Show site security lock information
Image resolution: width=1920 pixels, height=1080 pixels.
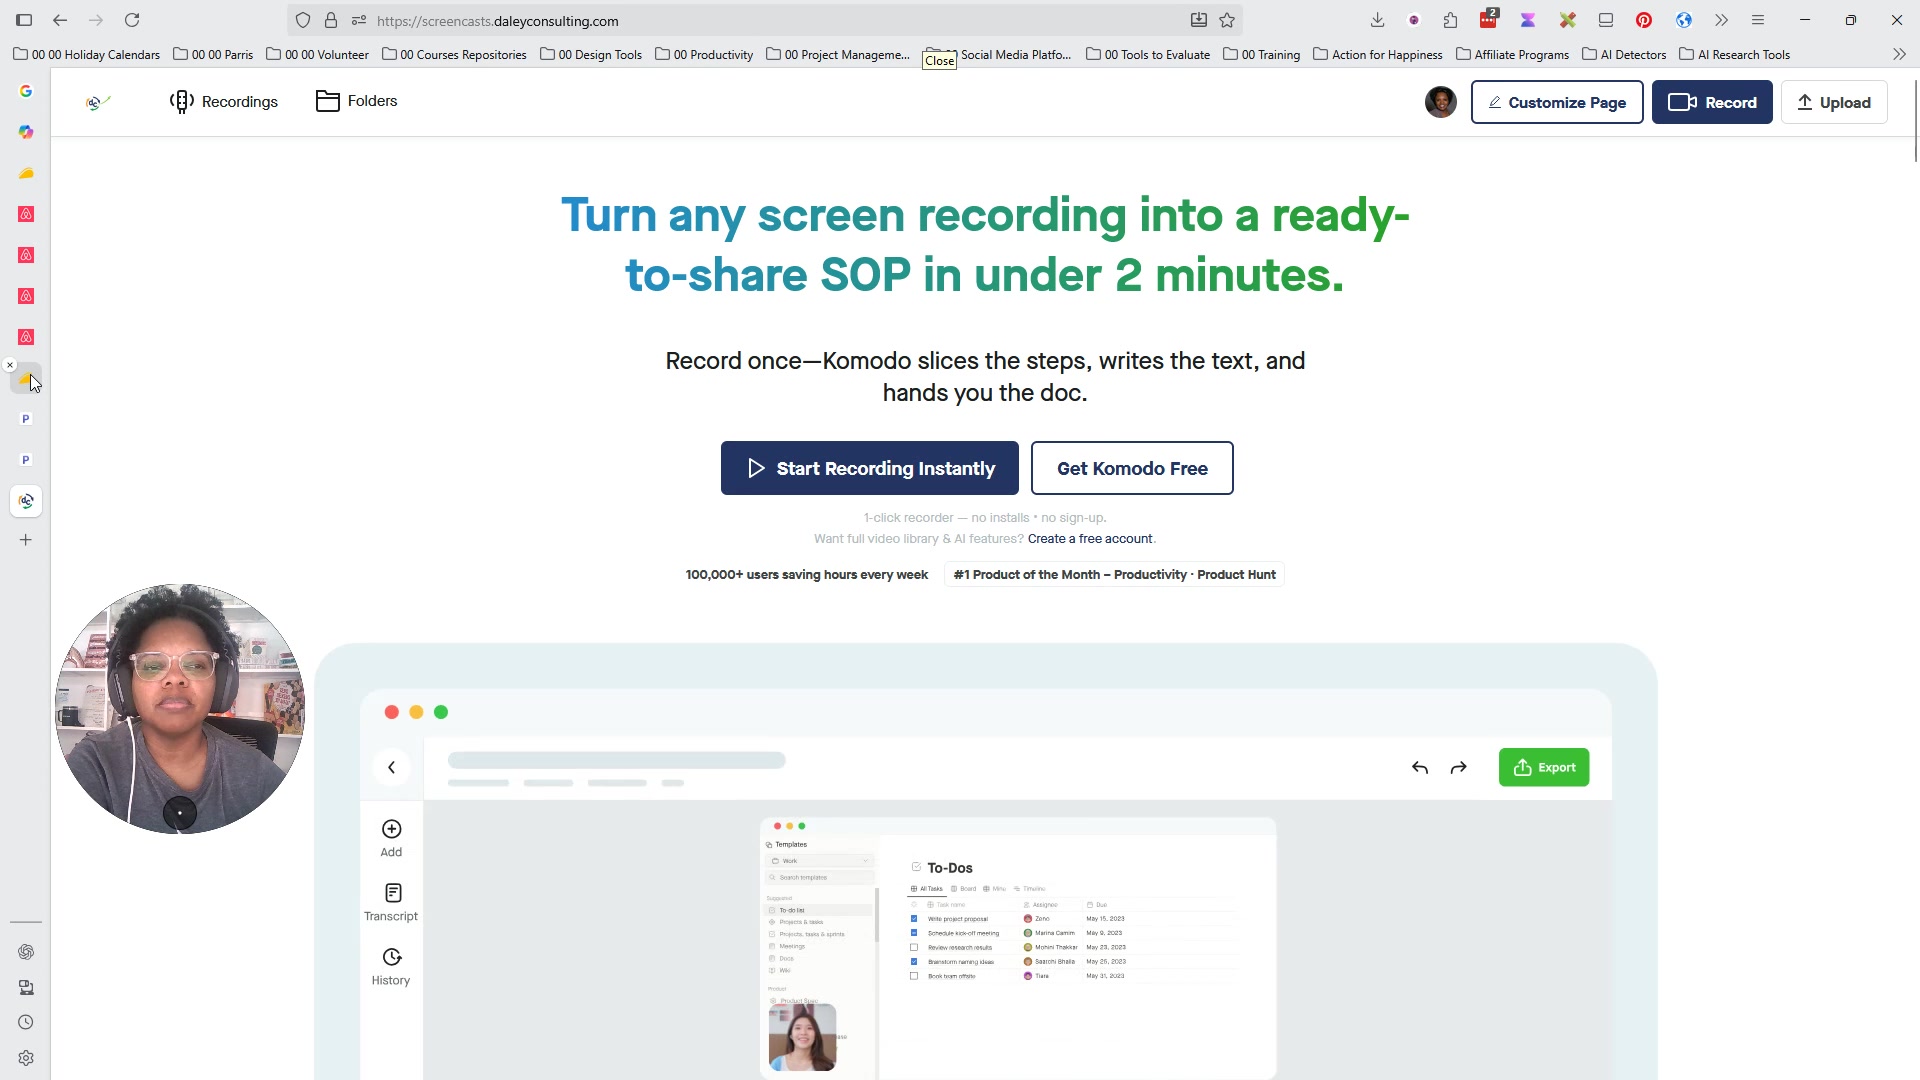[331, 20]
